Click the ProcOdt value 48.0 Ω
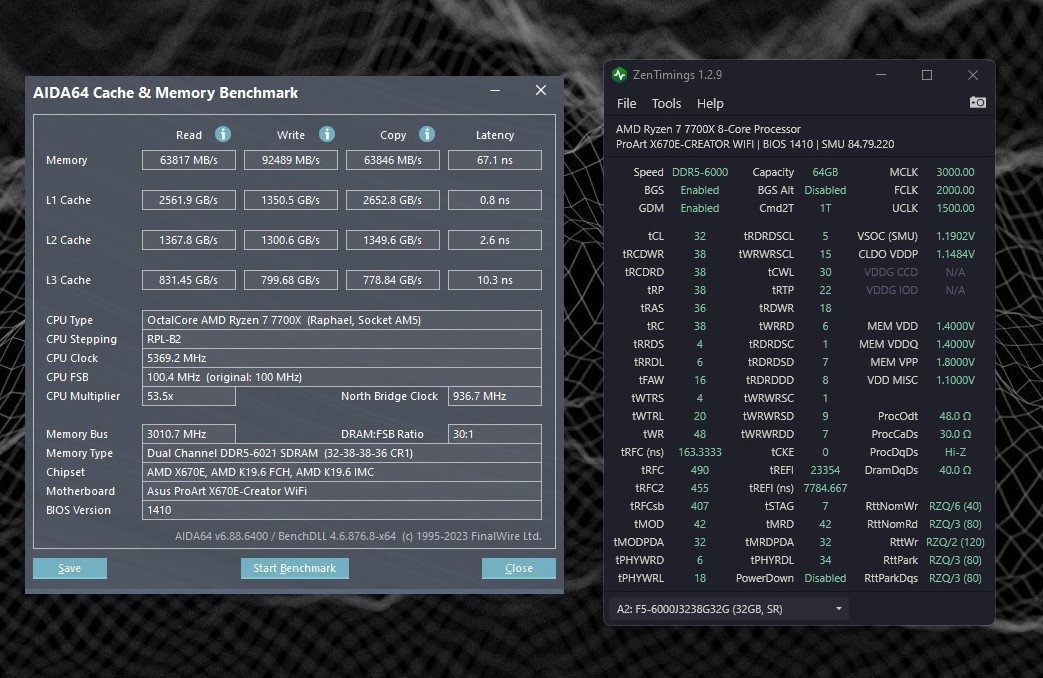This screenshot has width=1043, height=678. click(x=955, y=416)
